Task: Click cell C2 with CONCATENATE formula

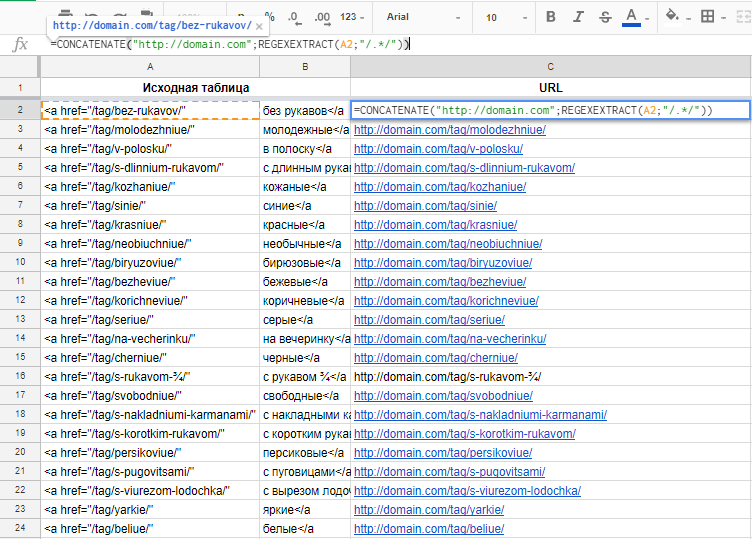Action: click(551, 110)
